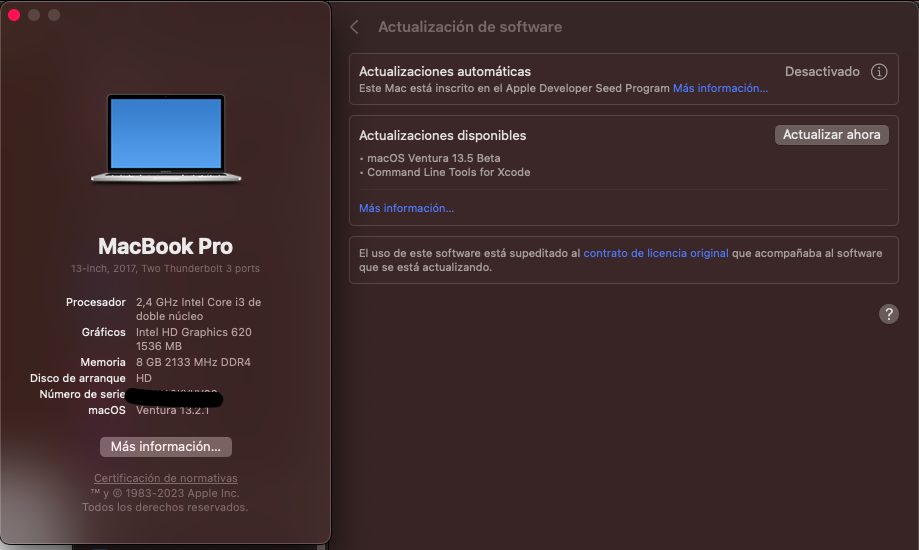This screenshot has width=919, height=550.
Task: Click Todos los derechos reservados text
Action: (x=165, y=507)
